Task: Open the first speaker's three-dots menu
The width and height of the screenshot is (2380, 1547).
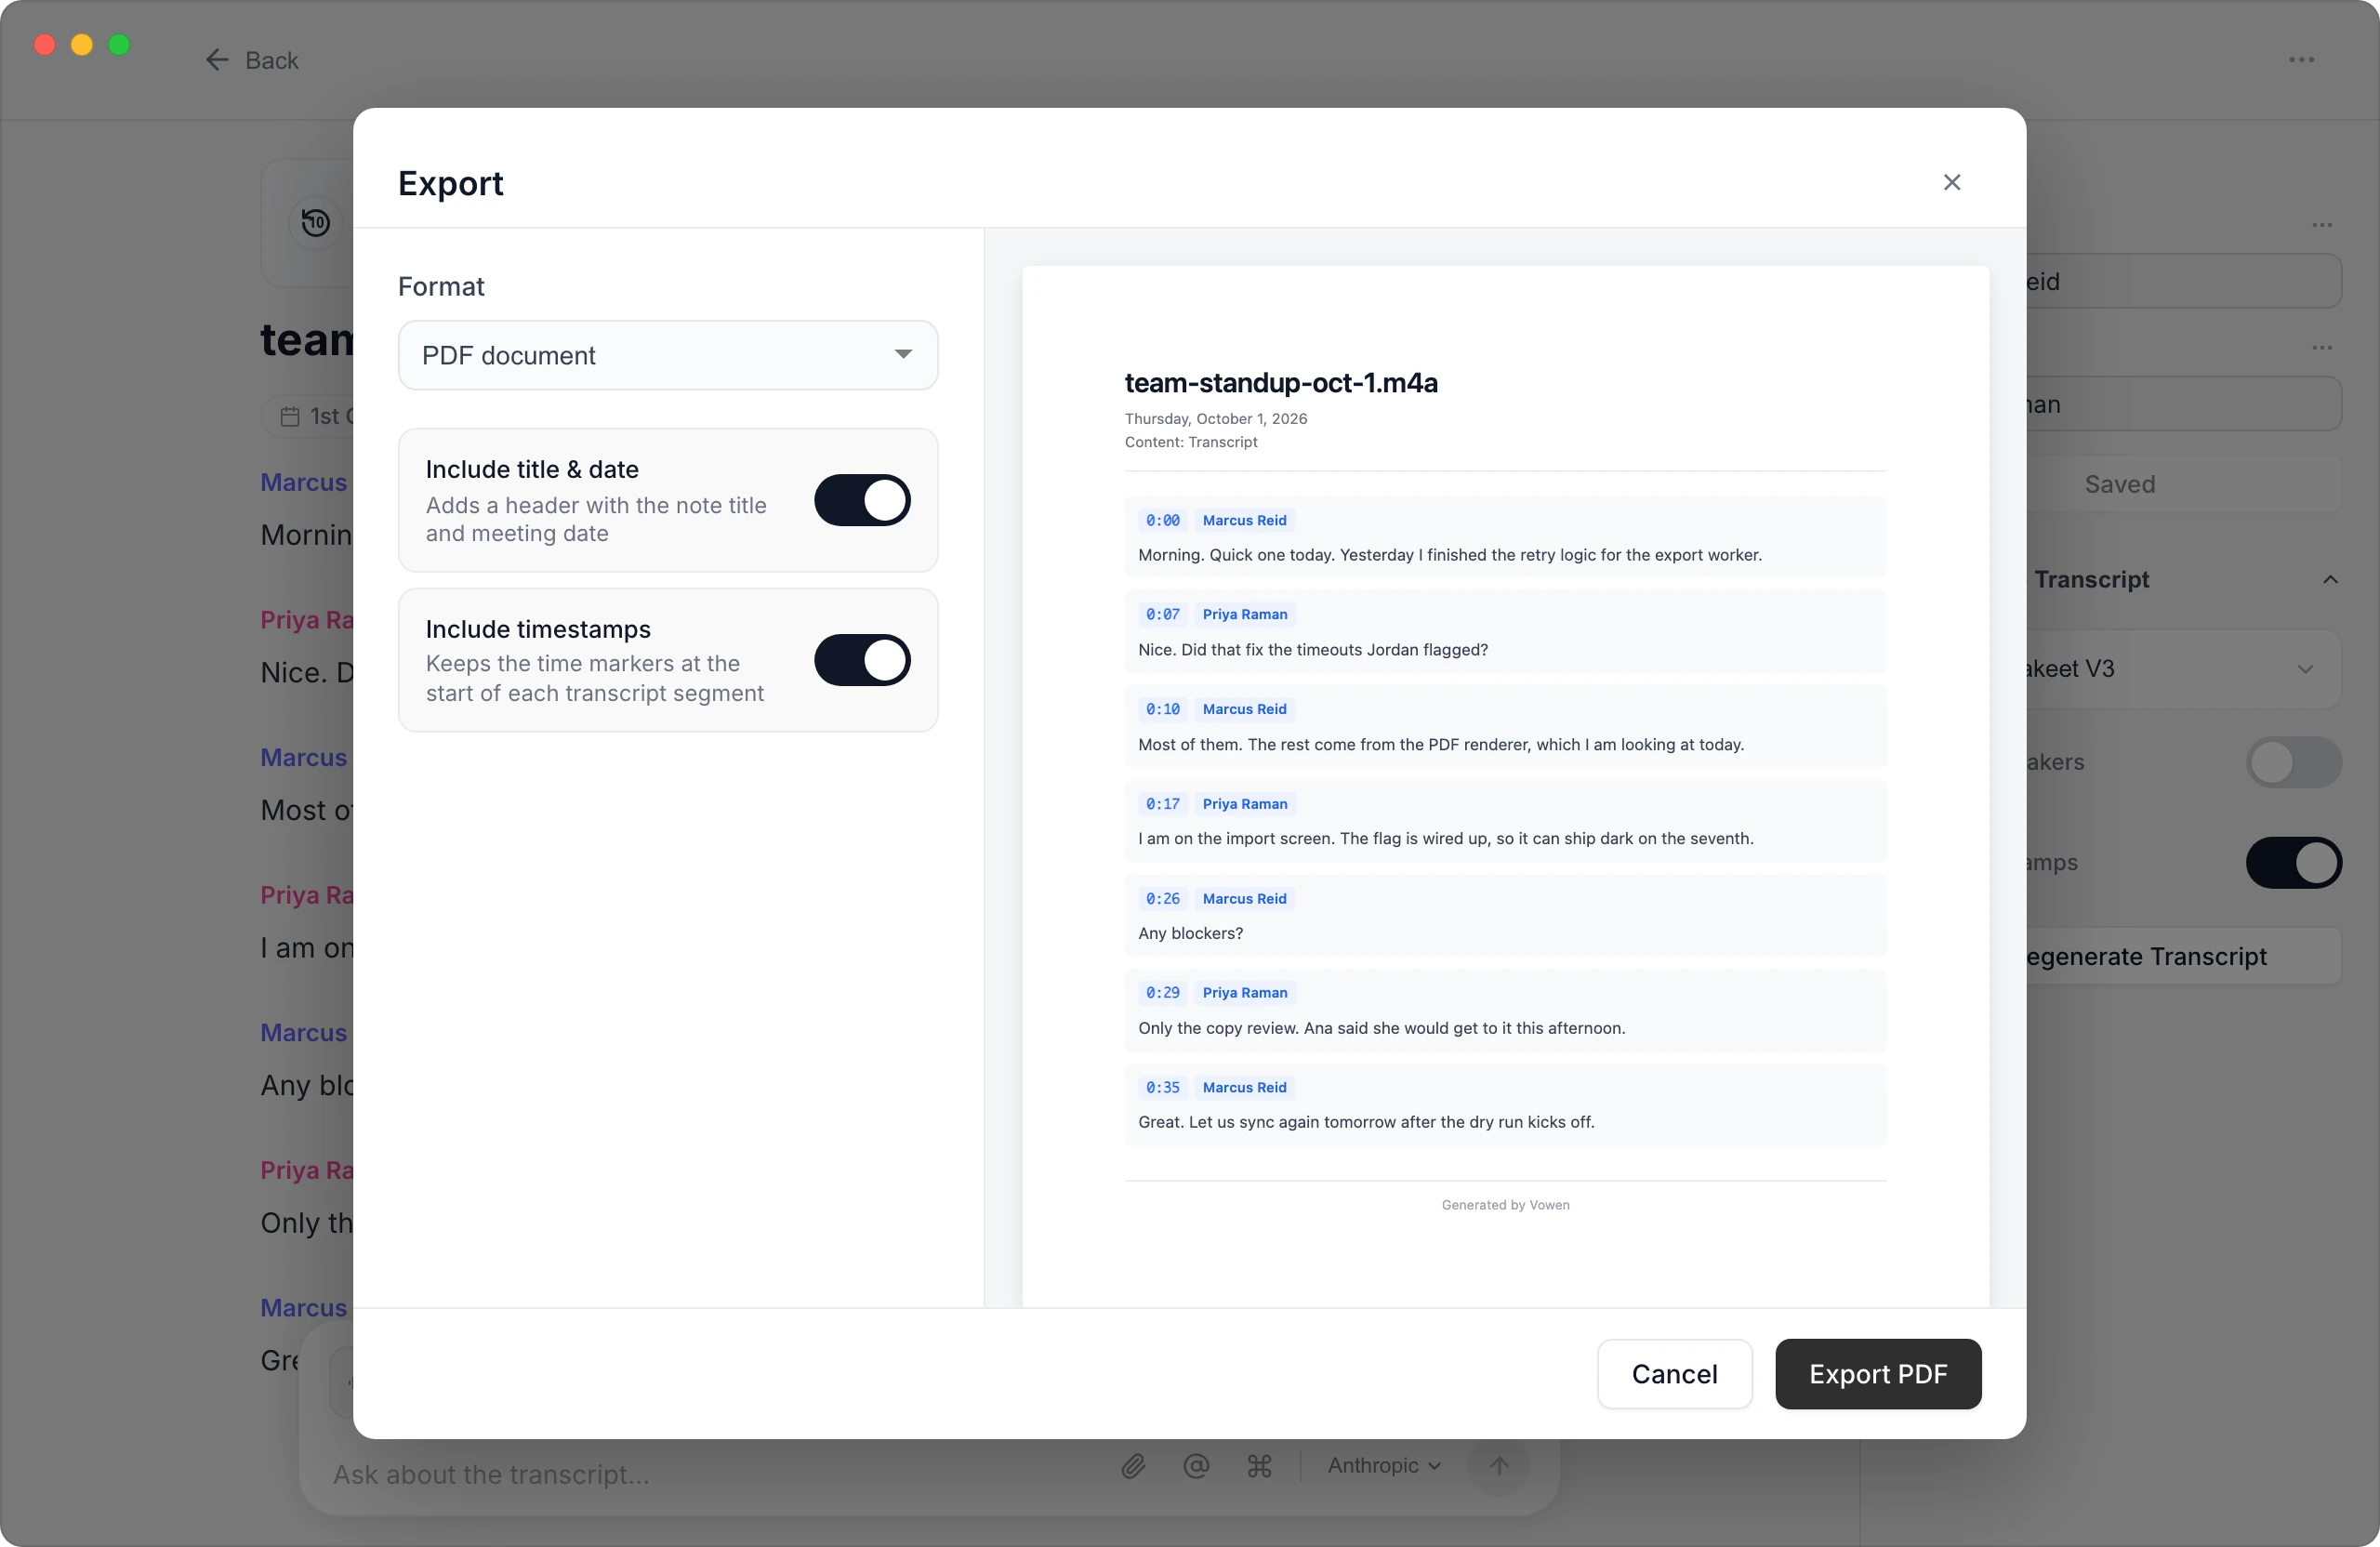Action: (x=2322, y=225)
